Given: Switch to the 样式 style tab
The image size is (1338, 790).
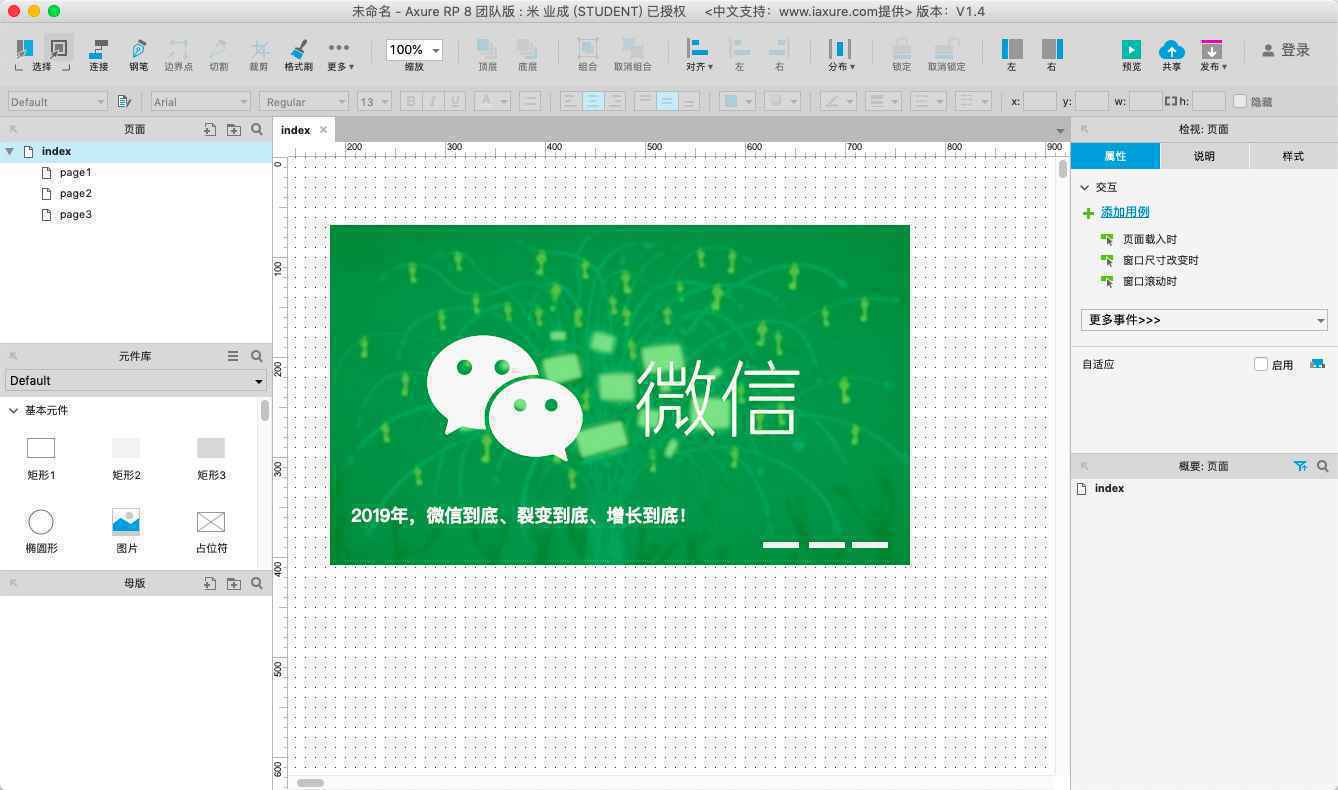Looking at the screenshot, I should point(1293,156).
